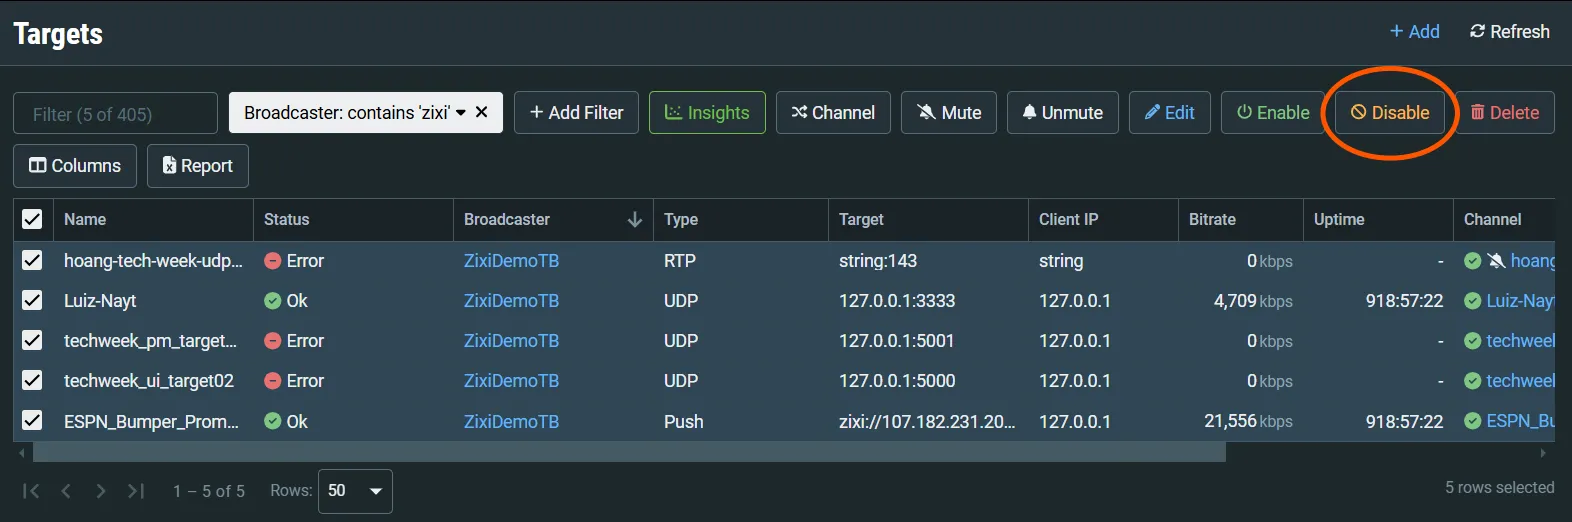Go to next page of results

[x=100, y=491]
